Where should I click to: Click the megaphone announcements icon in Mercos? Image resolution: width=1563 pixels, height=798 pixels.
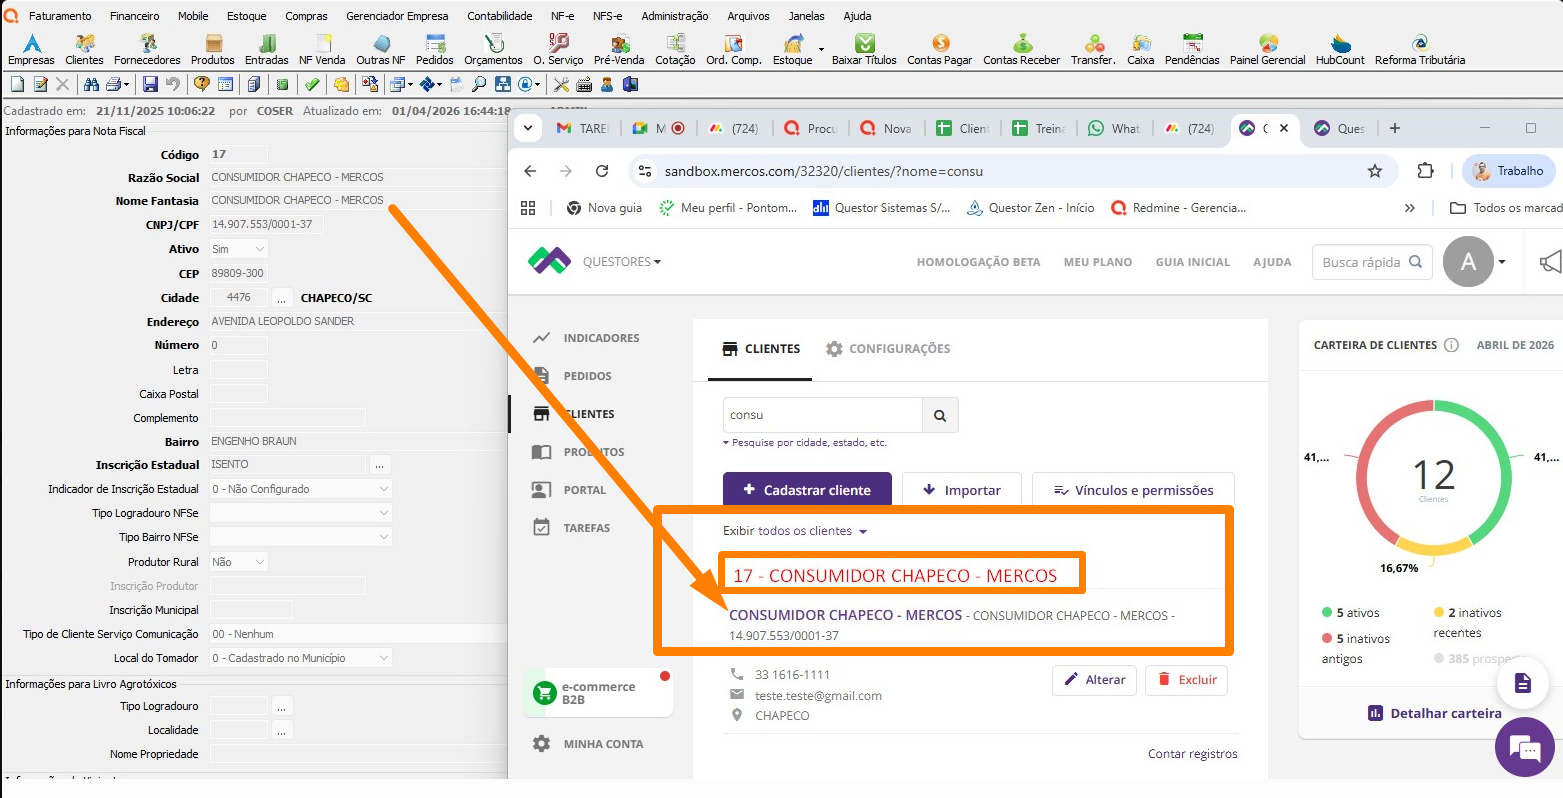1550,262
